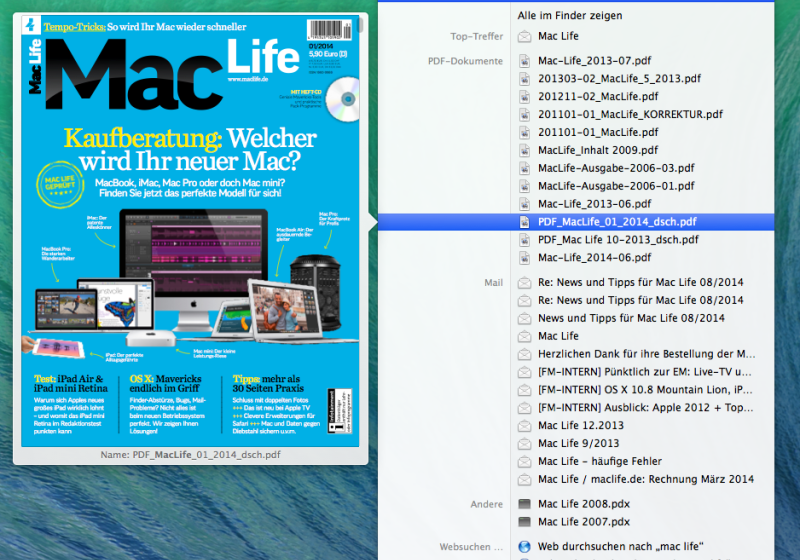
Task: Click the PDF icon beside MacLife-Ausgabe-2006-01.pdf
Action: pos(524,186)
